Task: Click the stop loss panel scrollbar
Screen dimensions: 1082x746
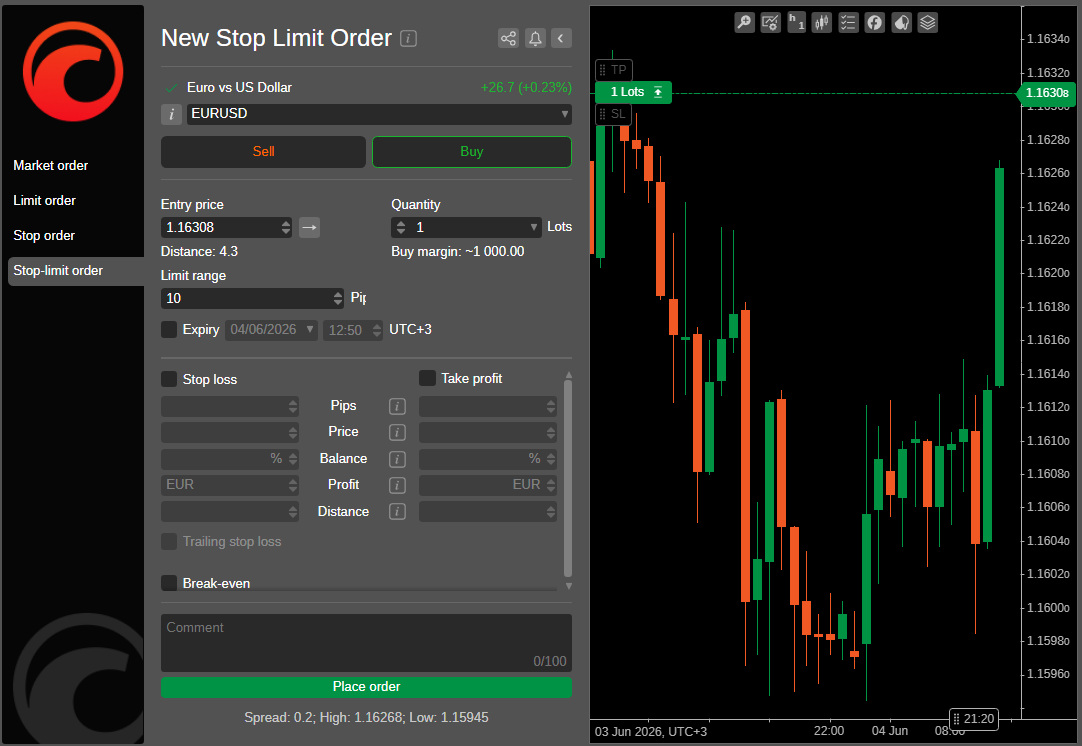Action: coord(568,478)
